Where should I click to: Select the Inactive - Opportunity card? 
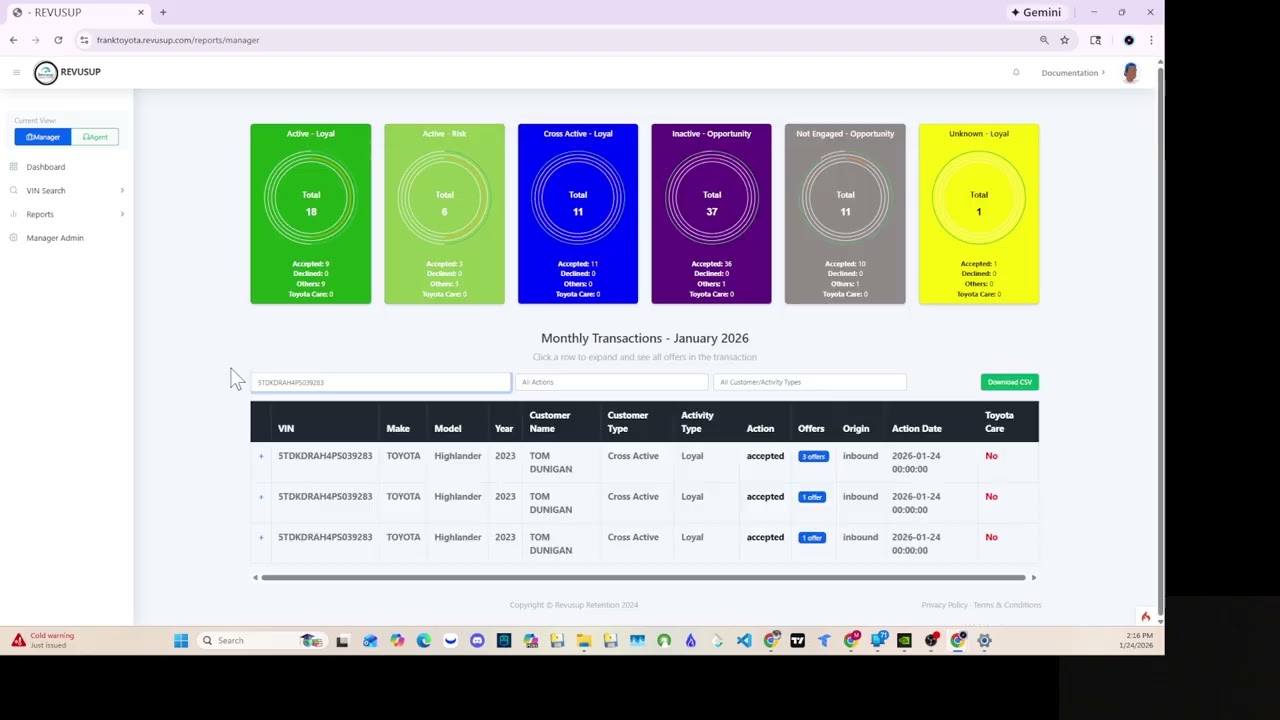[x=711, y=213]
